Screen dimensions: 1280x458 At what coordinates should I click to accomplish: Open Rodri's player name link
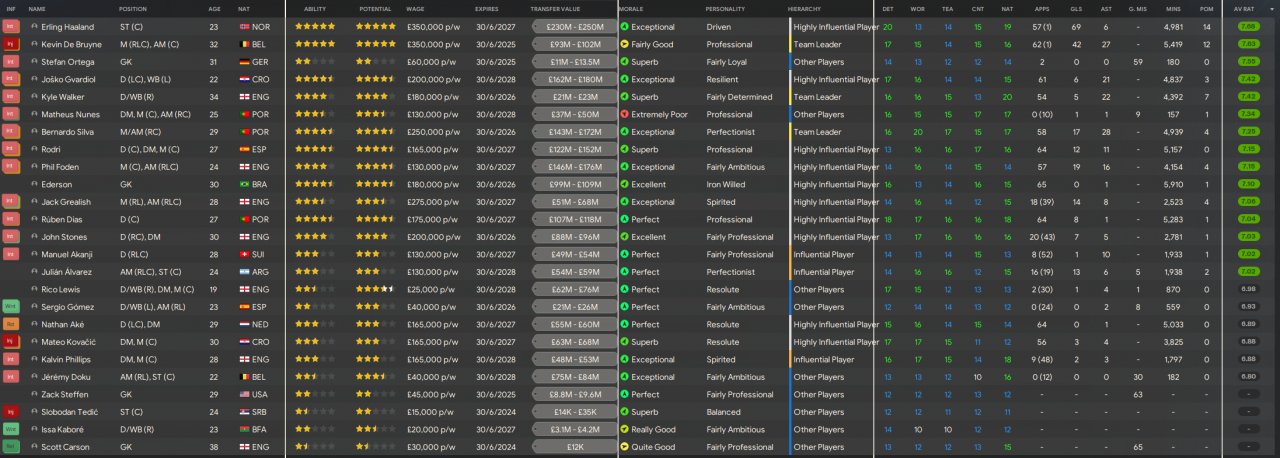53,149
